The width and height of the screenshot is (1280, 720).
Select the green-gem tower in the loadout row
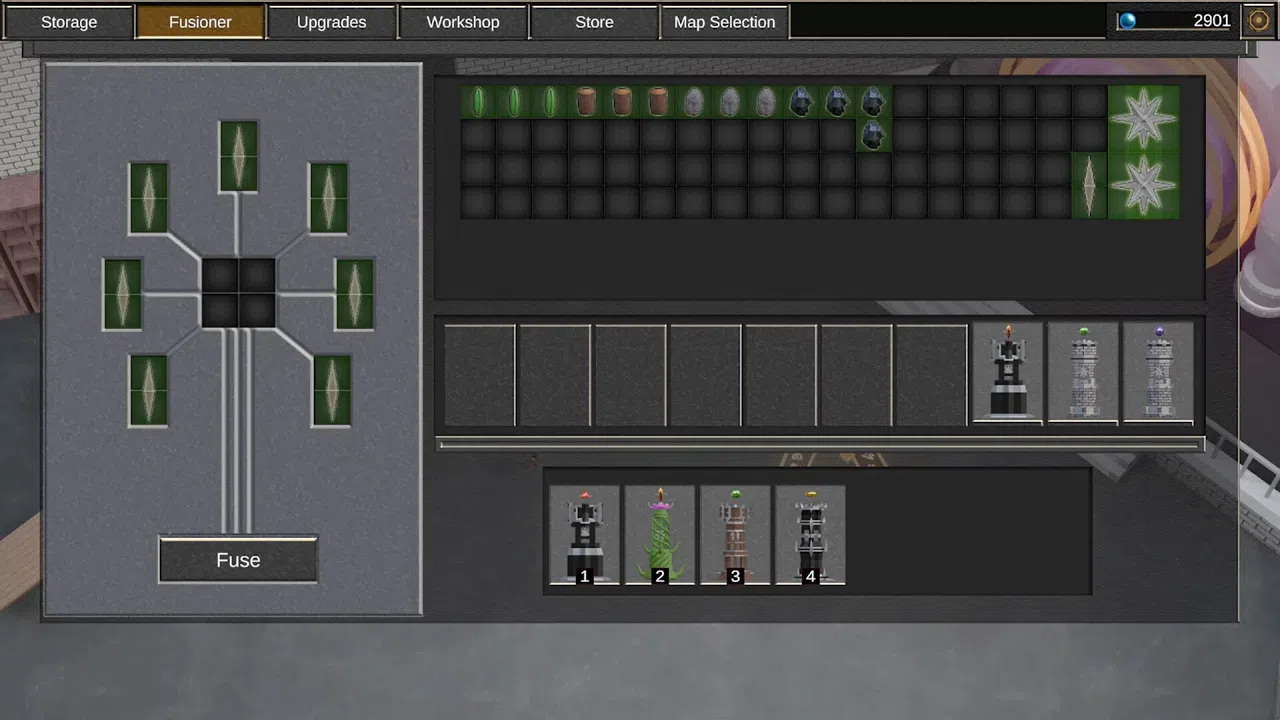point(1083,372)
